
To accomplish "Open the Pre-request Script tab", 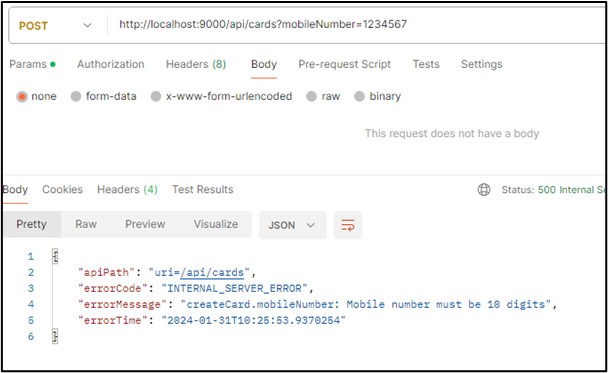I will click(x=344, y=64).
